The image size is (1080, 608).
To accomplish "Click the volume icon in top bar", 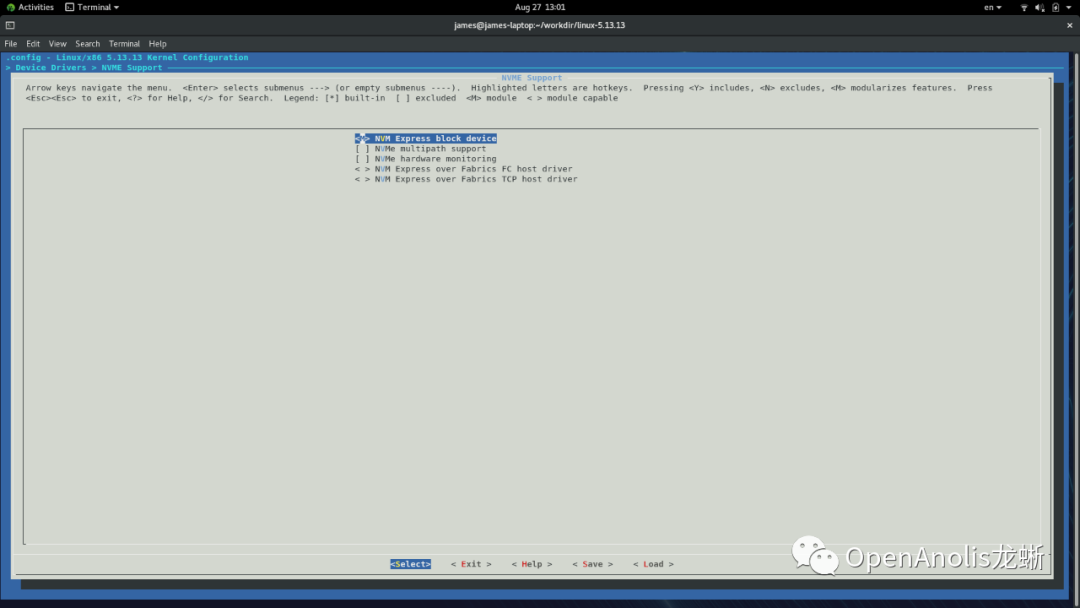I will [x=1039, y=8].
